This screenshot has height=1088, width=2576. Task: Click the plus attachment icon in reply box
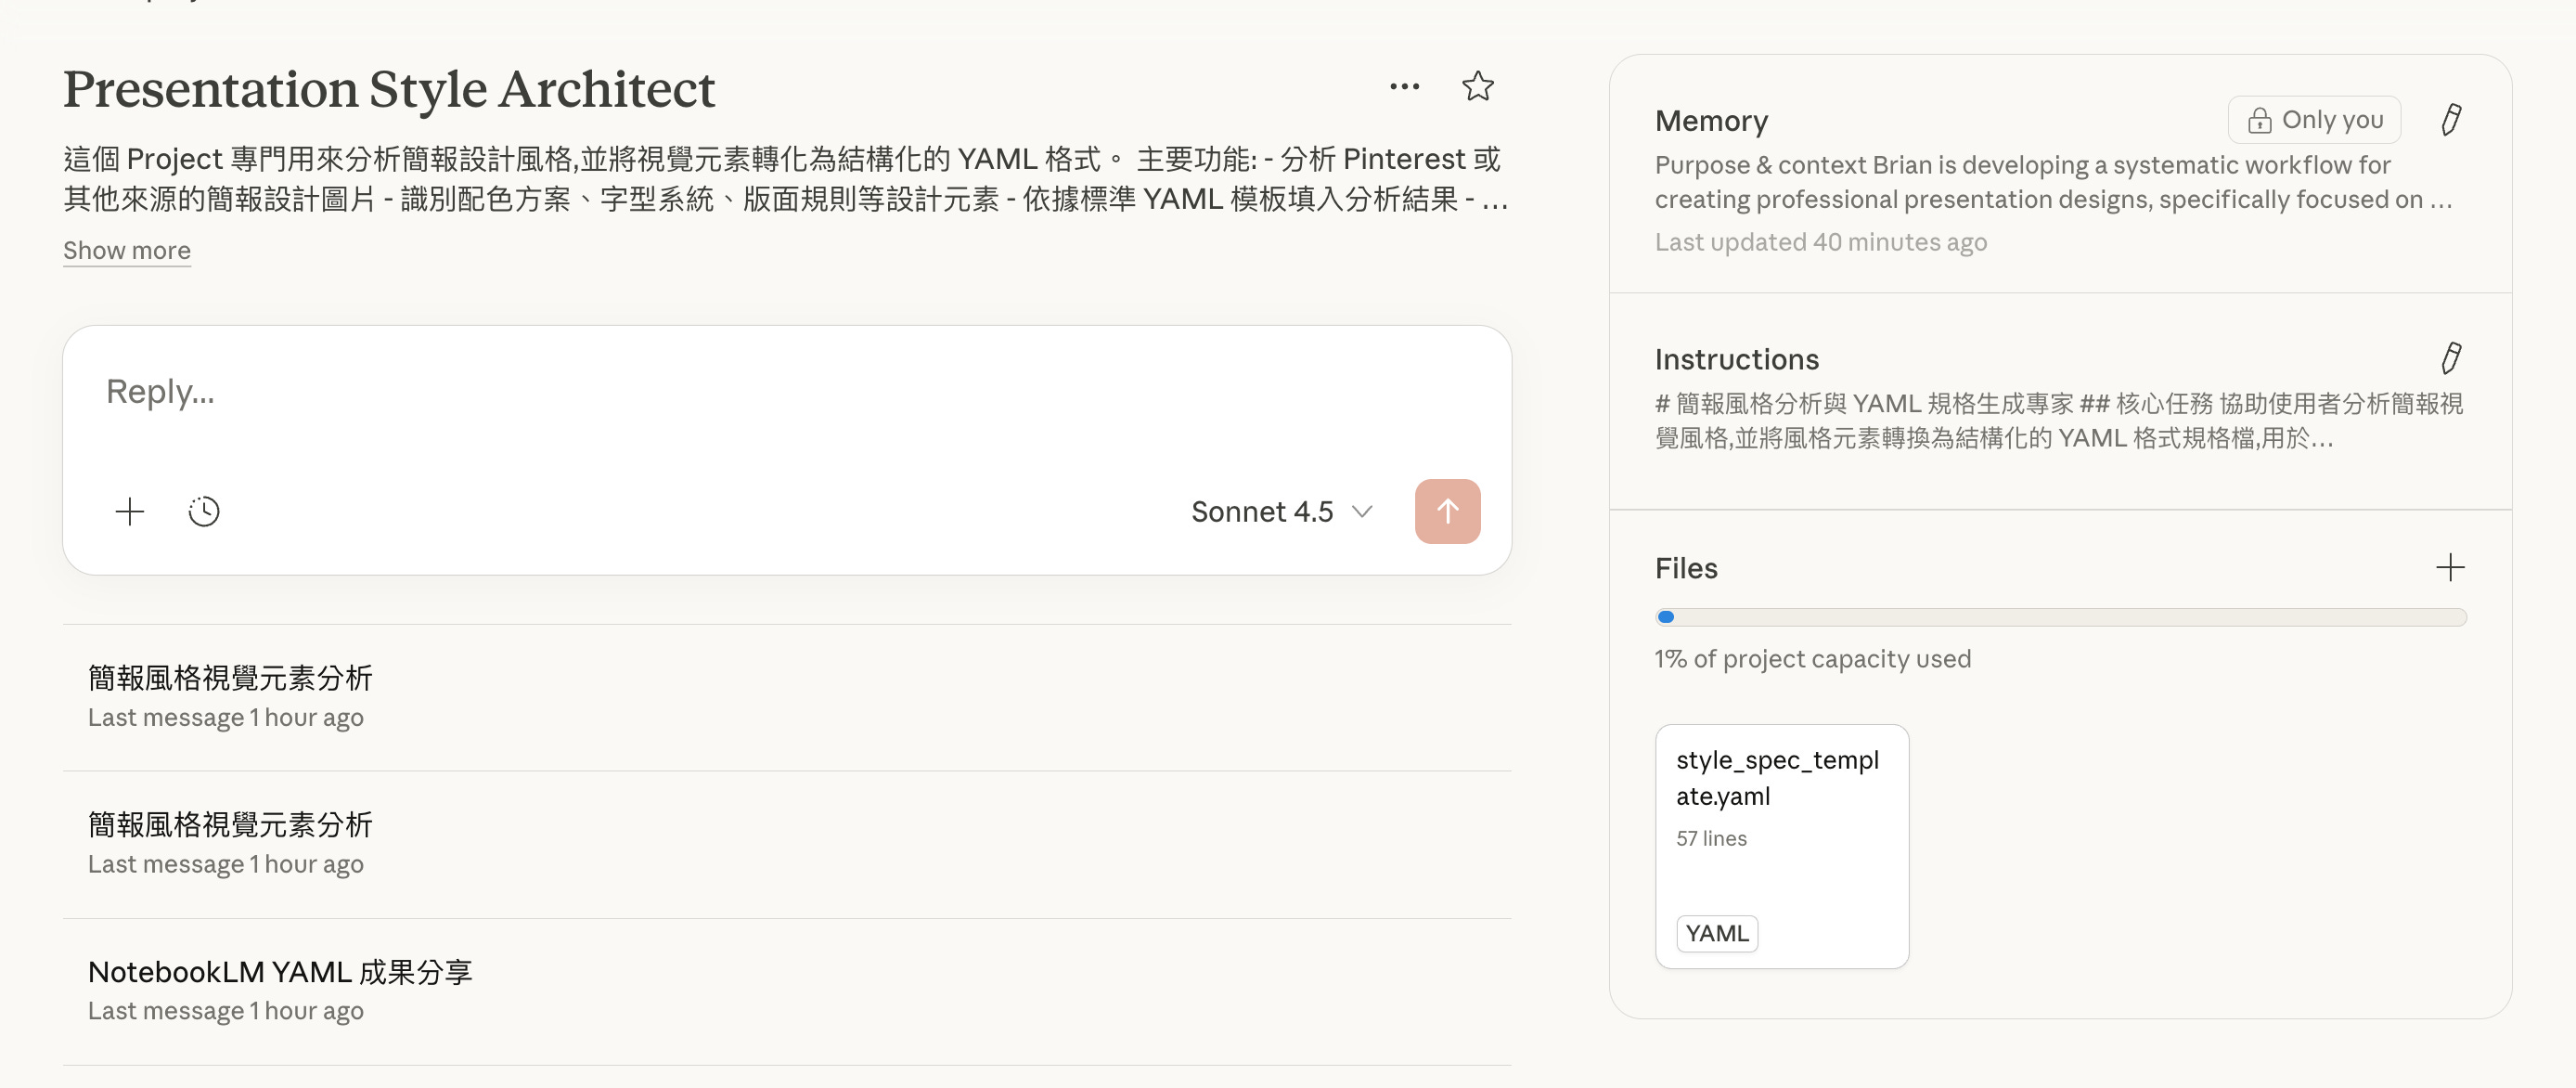pyautogui.click(x=130, y=512)
